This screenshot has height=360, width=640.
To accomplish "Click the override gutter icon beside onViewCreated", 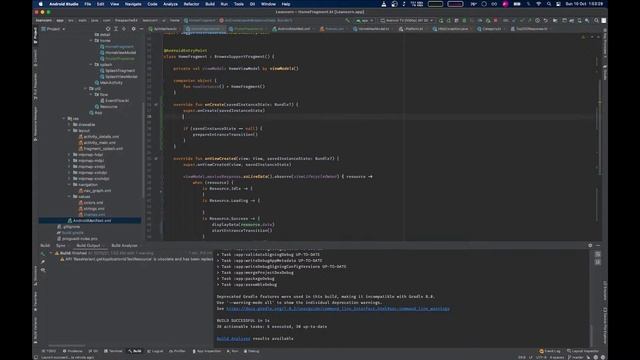I will [156, 158].
